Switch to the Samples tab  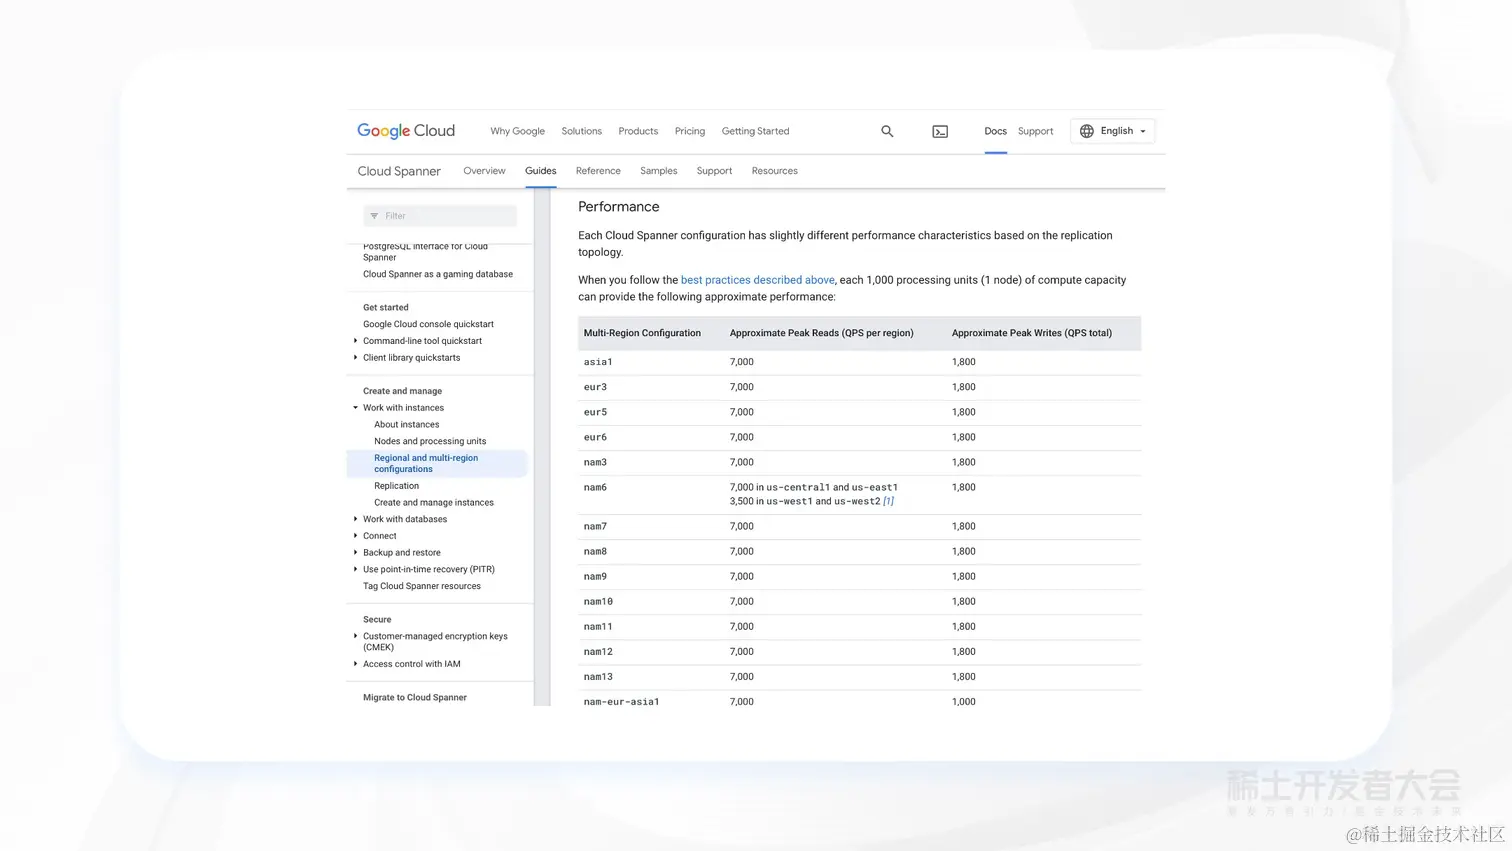(x=658, y=171)
